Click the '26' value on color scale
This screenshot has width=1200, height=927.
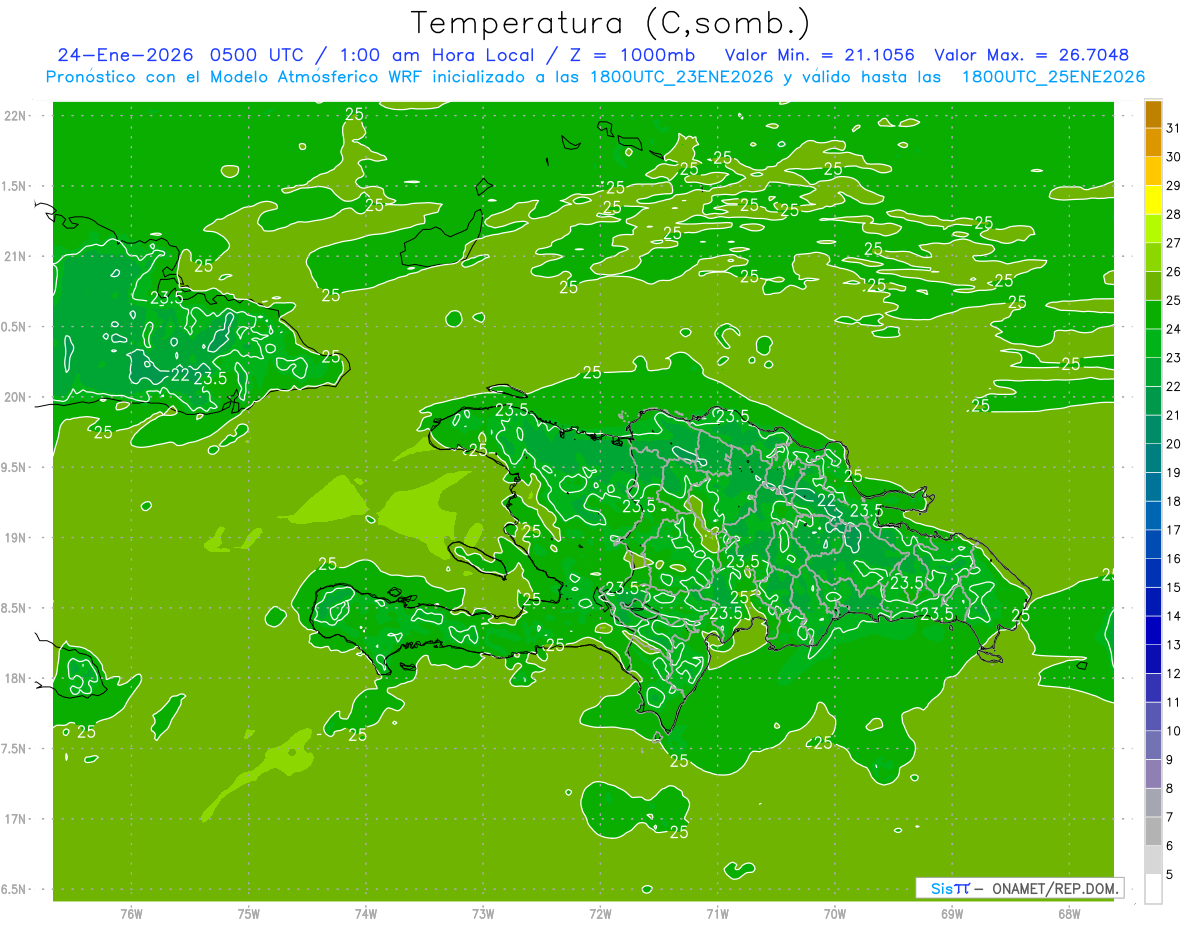pyautogui.click(x=1174, y=271)
